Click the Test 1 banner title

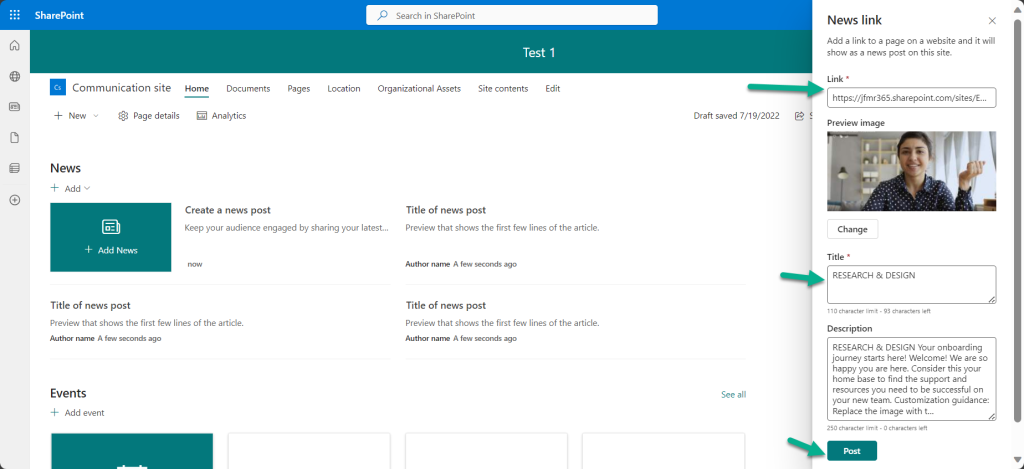tap(539, 53)
